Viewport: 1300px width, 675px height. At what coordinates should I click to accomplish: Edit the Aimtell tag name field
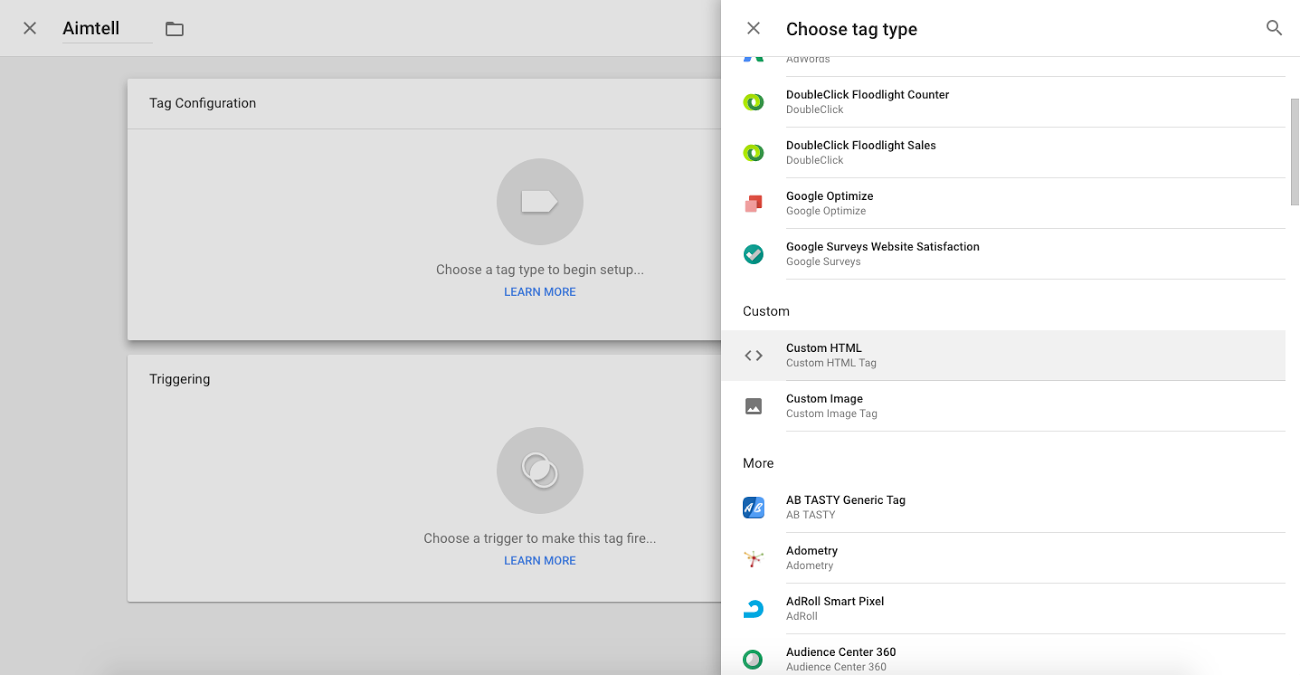[x=106, y=29]
